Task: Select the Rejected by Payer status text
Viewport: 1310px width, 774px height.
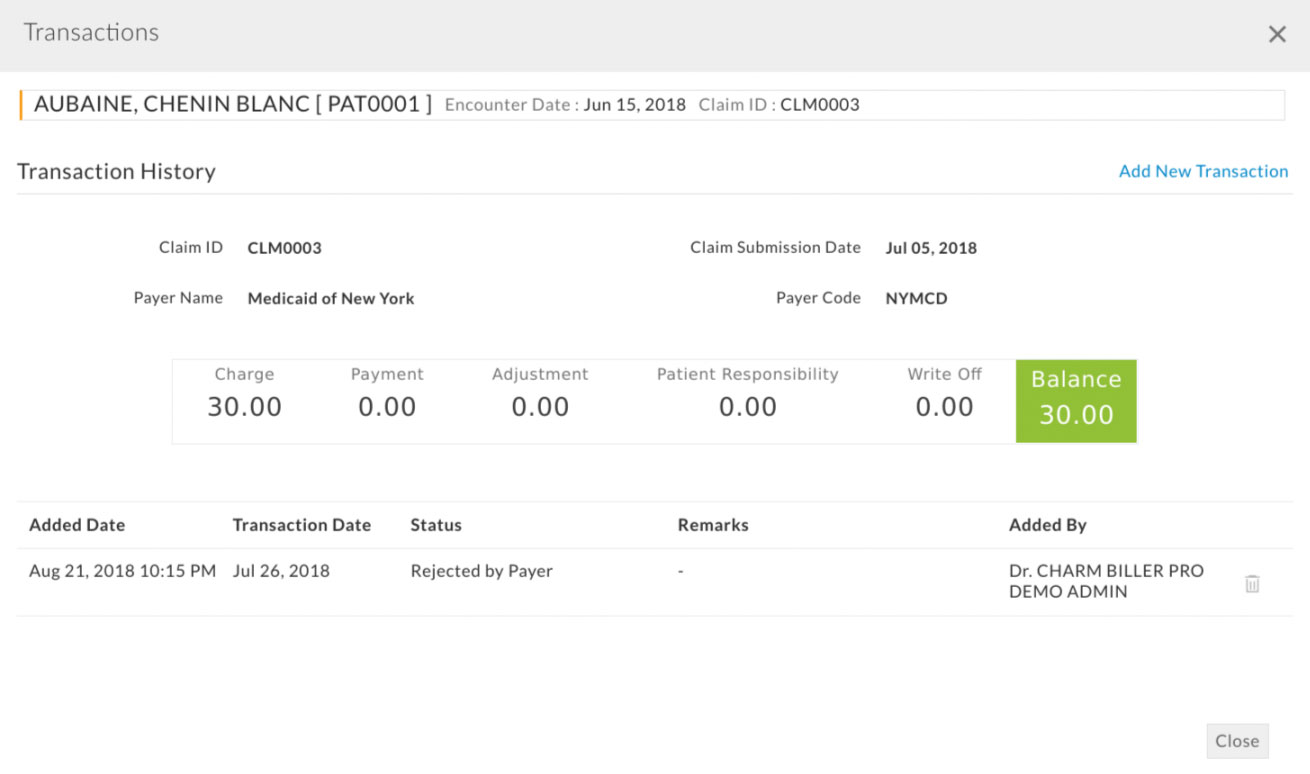Action: pyautogui.click(x=481, y=571)
